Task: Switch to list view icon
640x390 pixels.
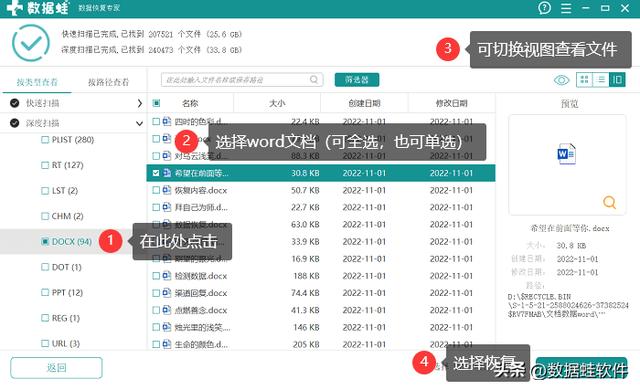Action: (x=601, y=80)
